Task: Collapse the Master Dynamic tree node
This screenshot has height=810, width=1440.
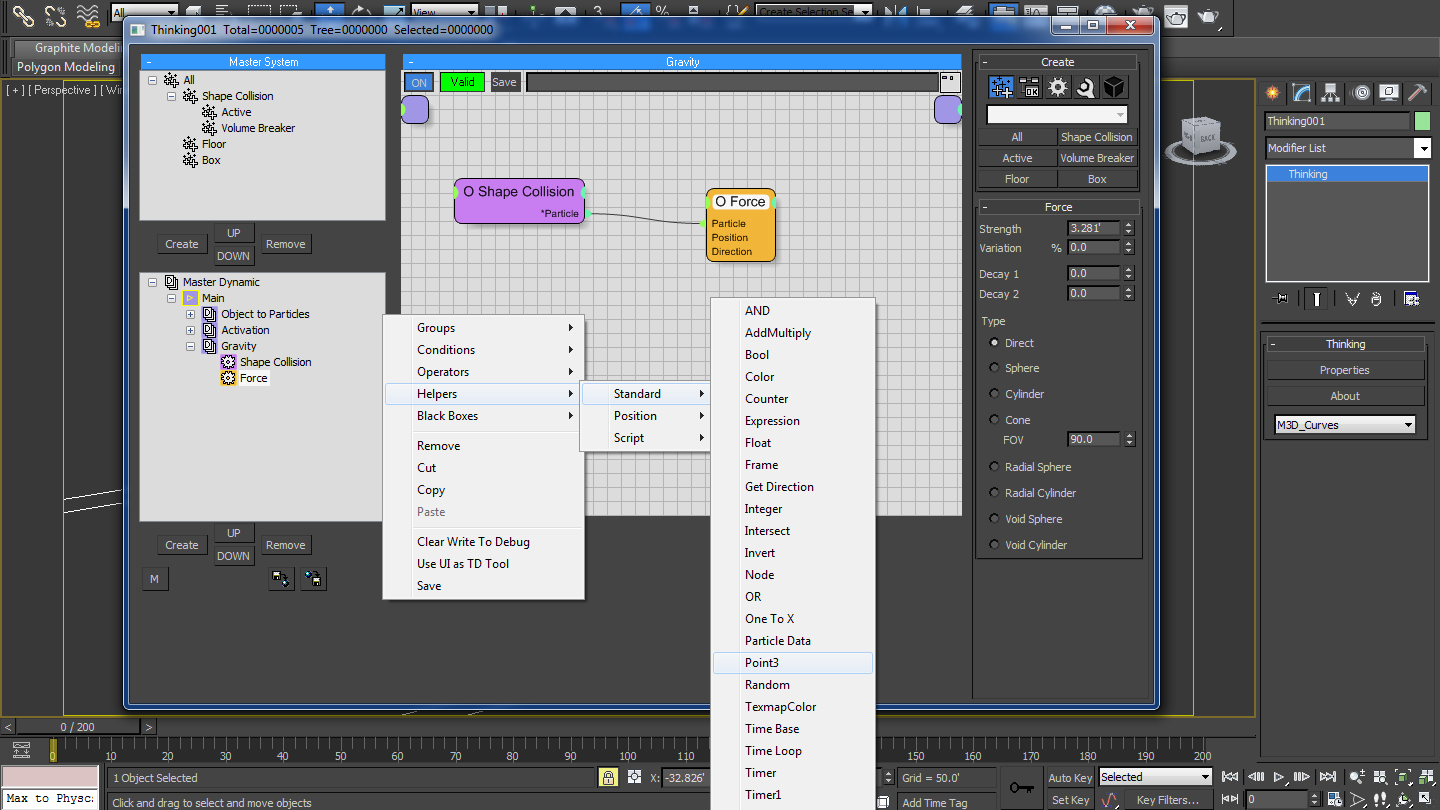Action: [x=152, y=282]
